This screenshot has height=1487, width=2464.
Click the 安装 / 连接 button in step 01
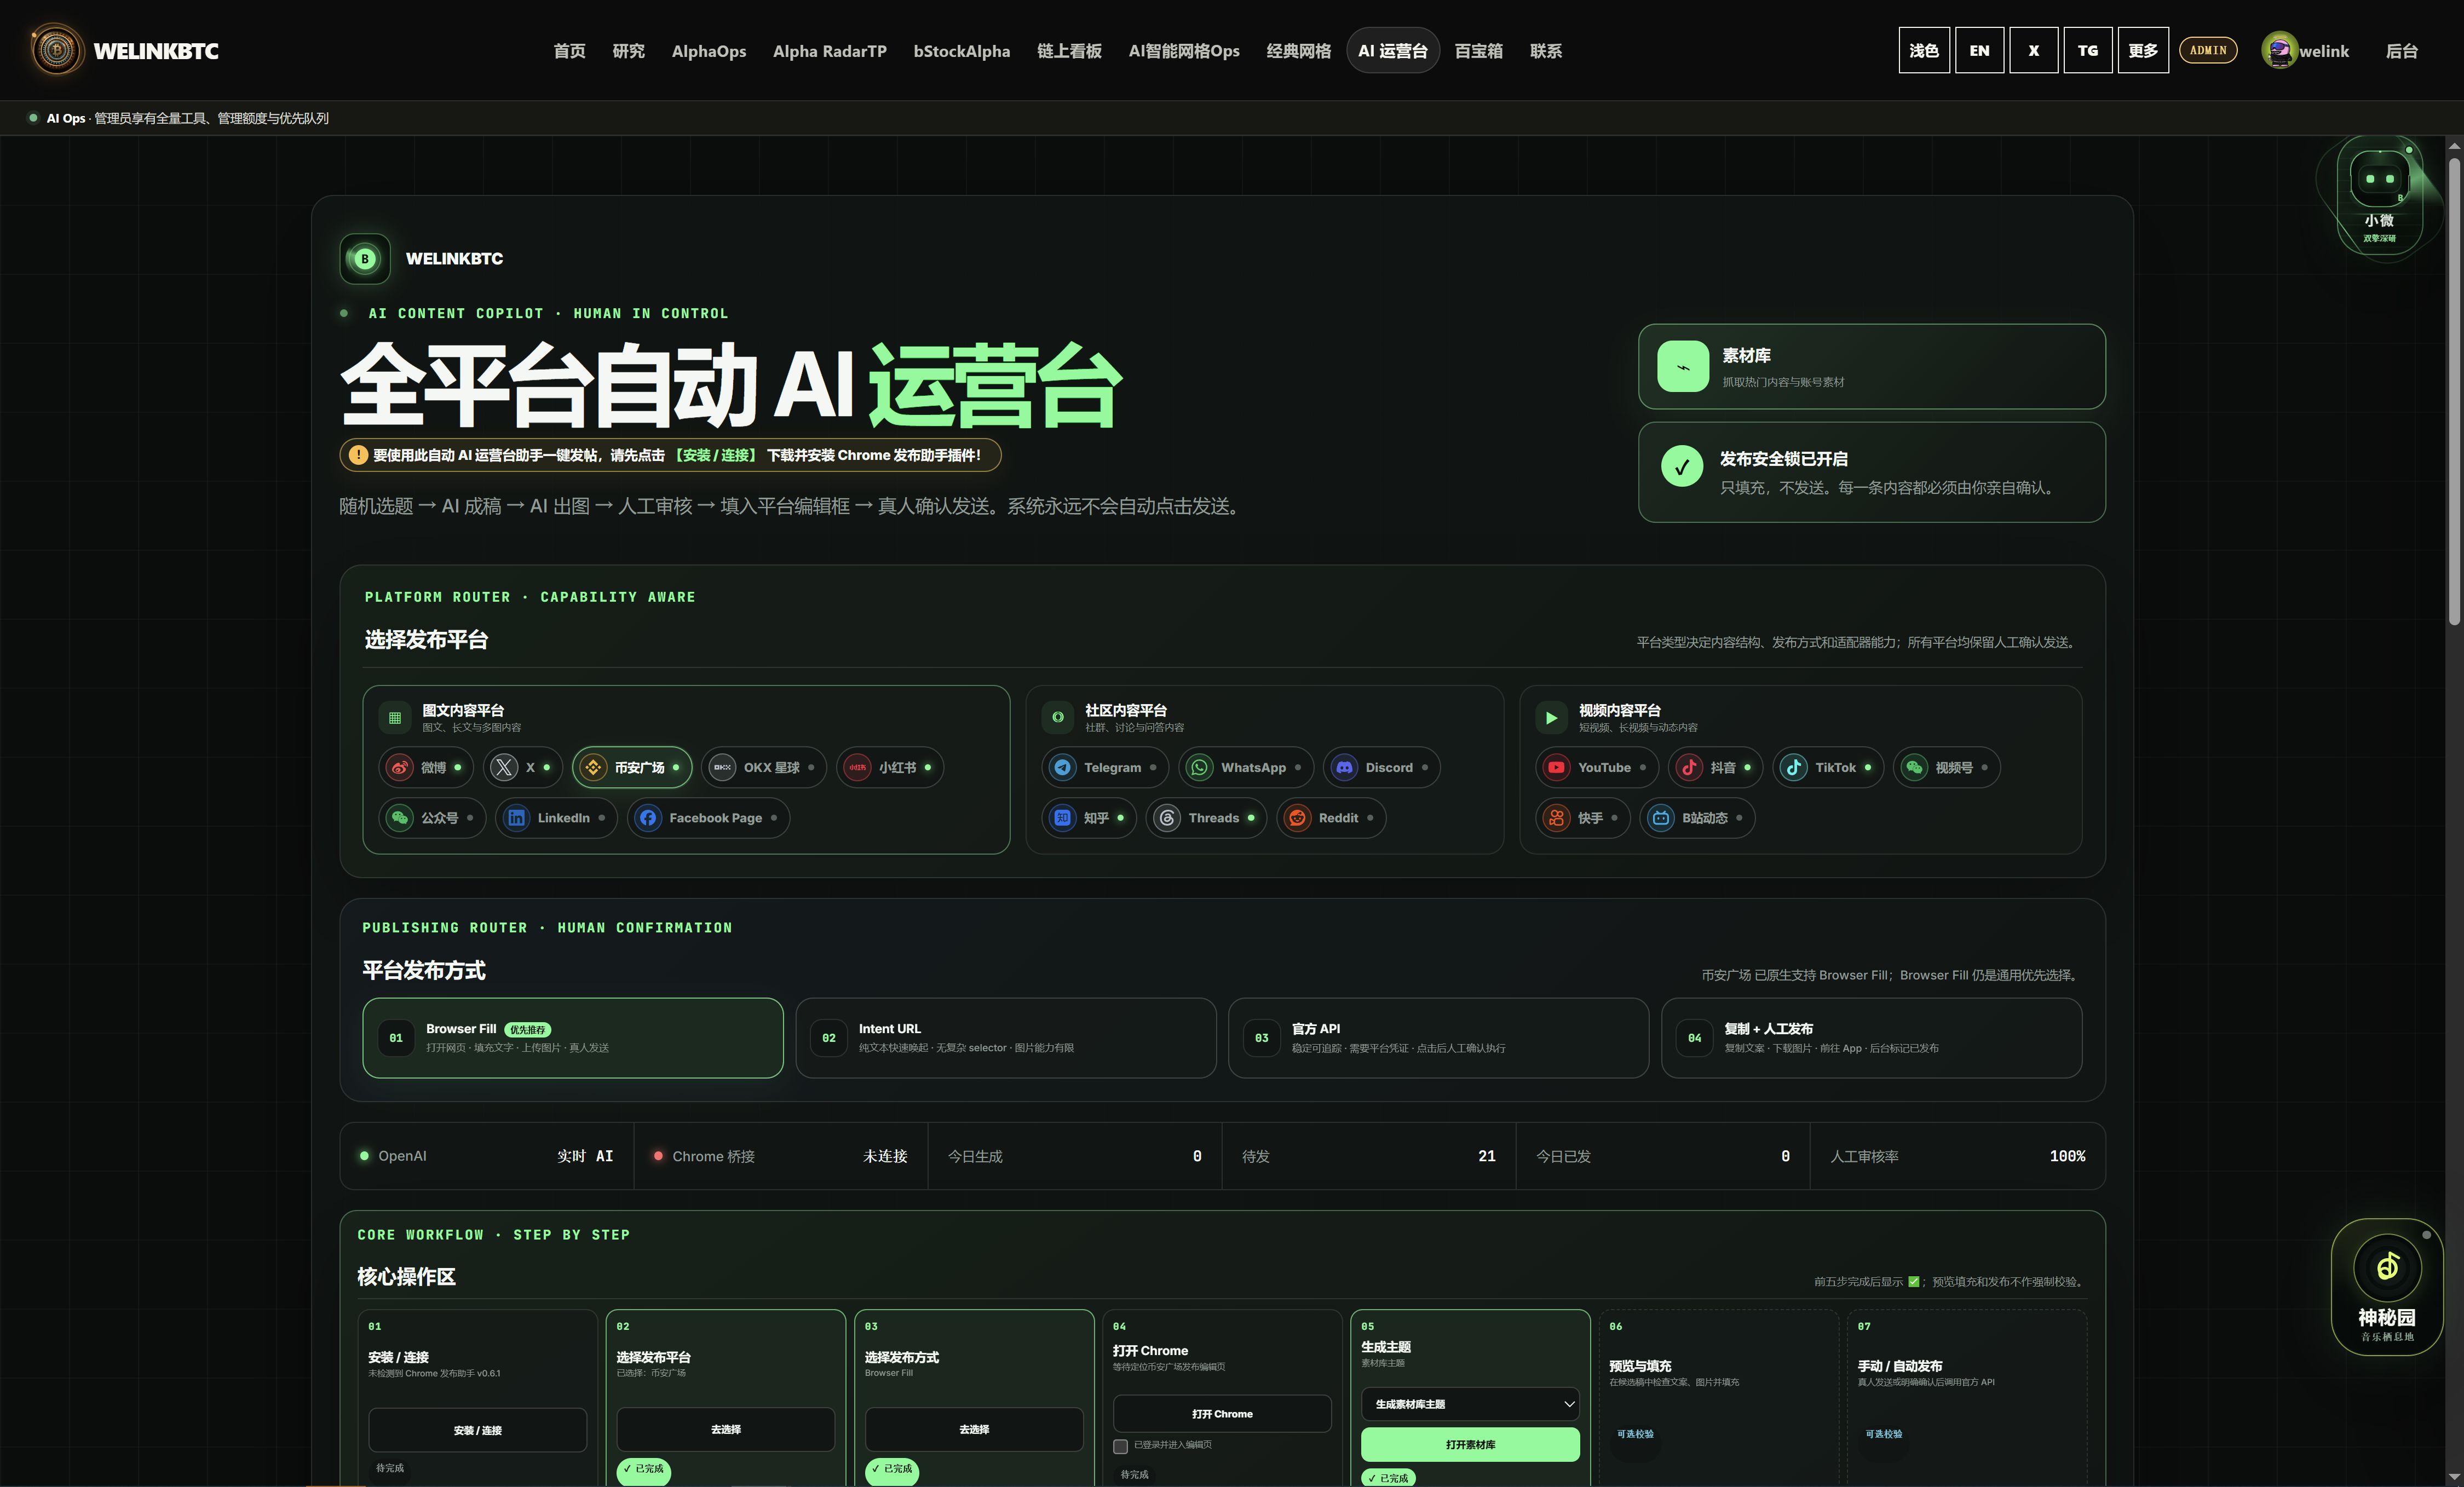(478, 1430)
